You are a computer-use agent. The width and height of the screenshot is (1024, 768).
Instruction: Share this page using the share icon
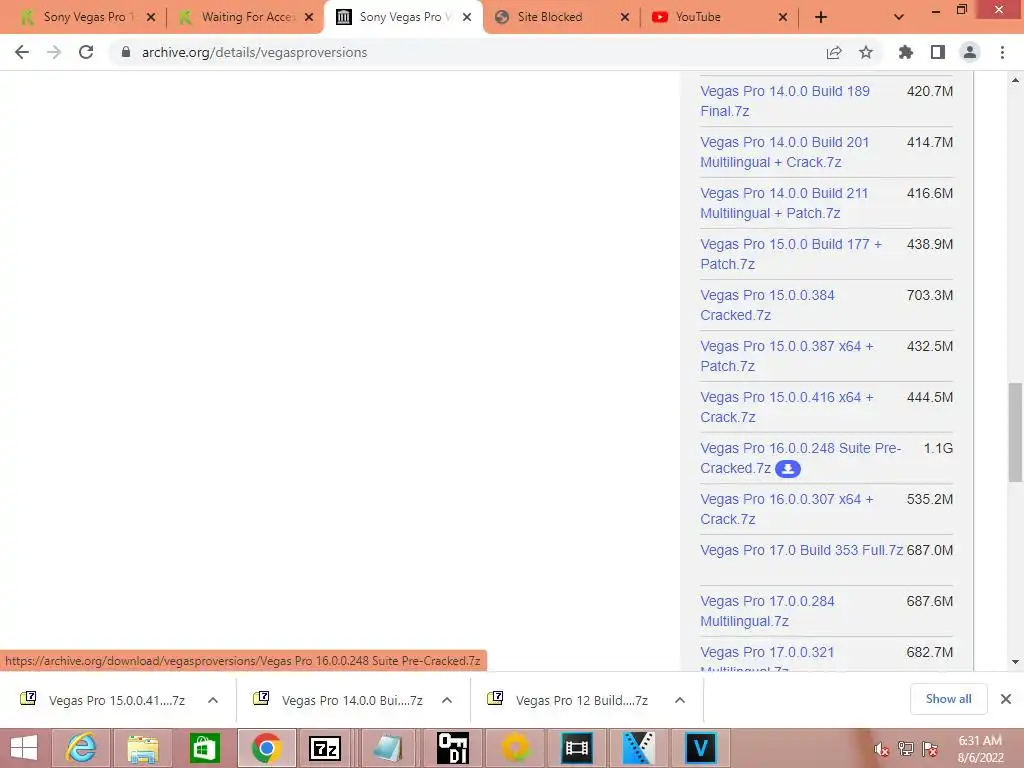coord(834,52)
